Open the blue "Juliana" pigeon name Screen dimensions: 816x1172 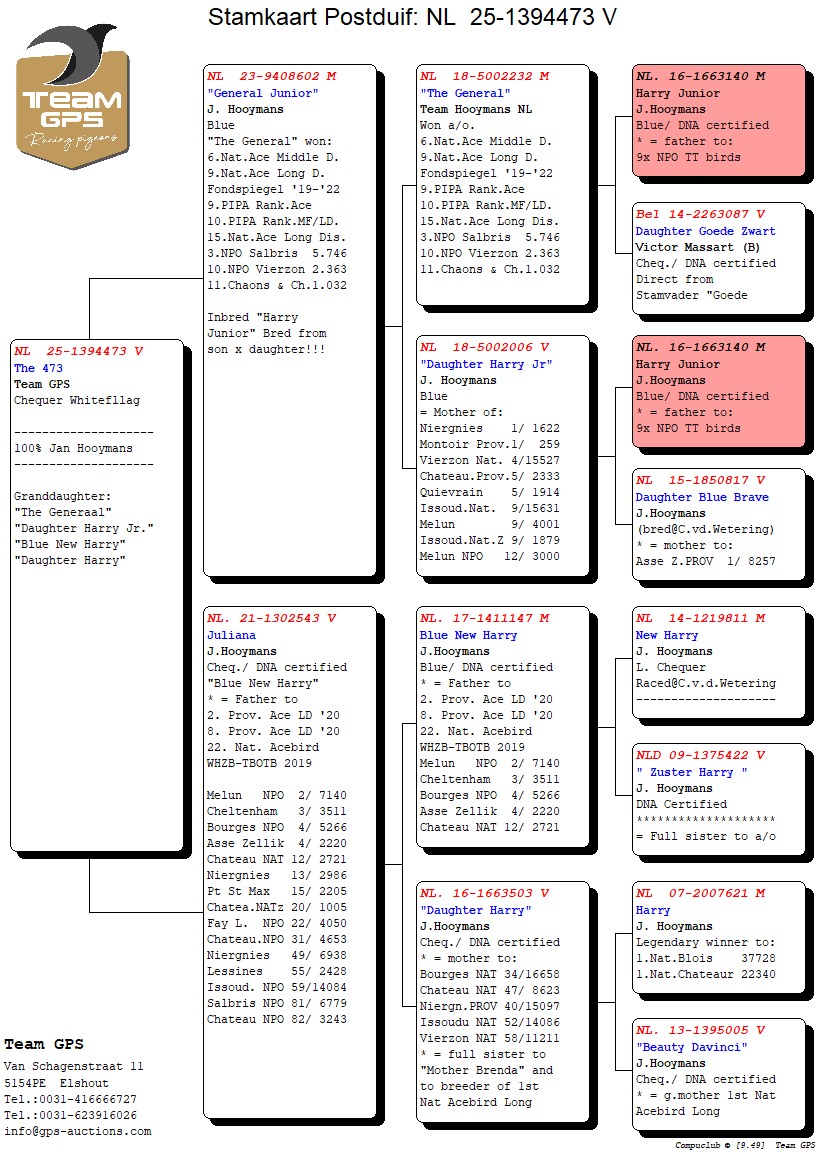pos(231,635)
